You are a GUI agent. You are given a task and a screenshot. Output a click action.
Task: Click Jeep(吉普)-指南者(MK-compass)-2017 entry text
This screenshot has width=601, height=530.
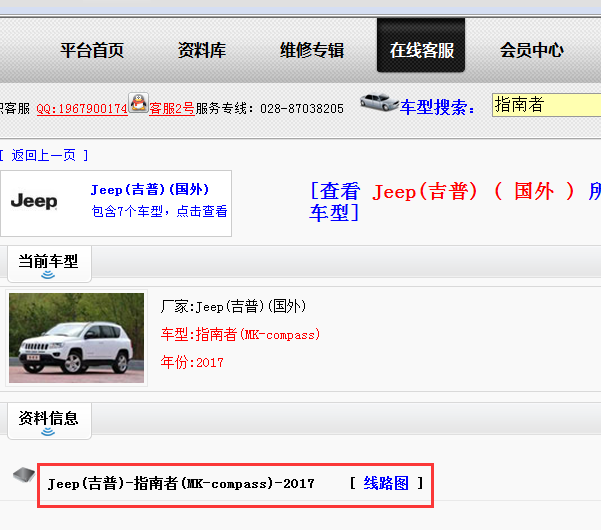(181, 484)
